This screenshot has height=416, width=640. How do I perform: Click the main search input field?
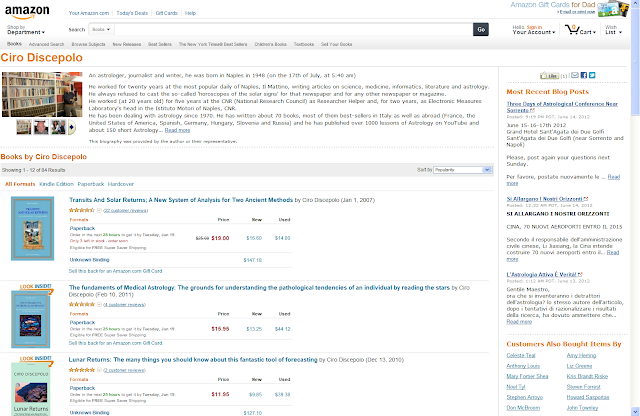[x=293, y=29]
